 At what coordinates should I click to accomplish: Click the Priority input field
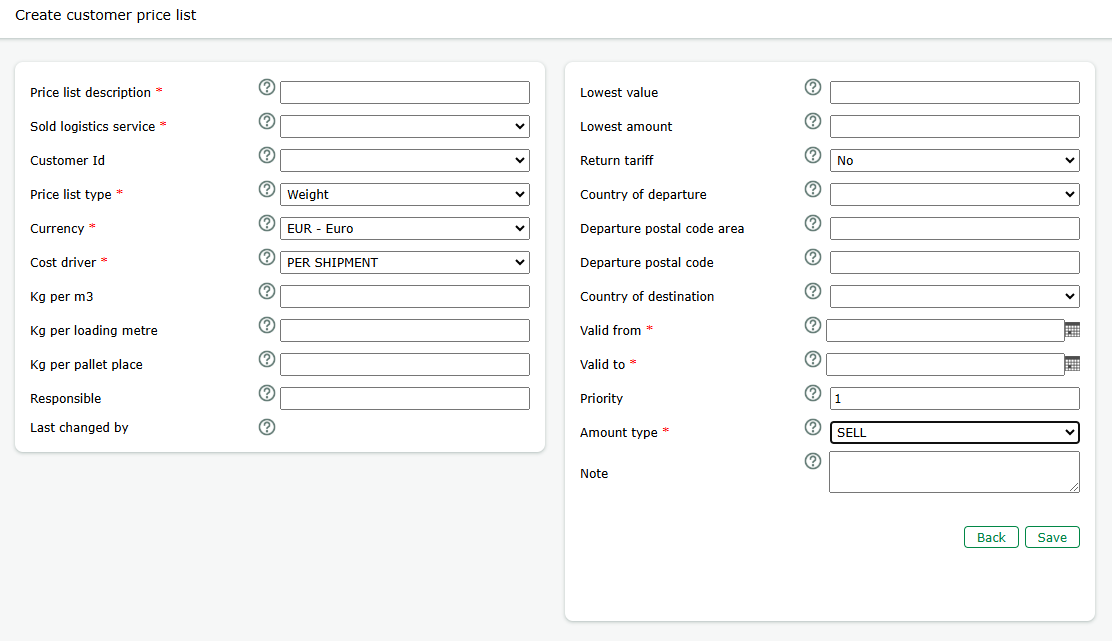click(954, 399)
